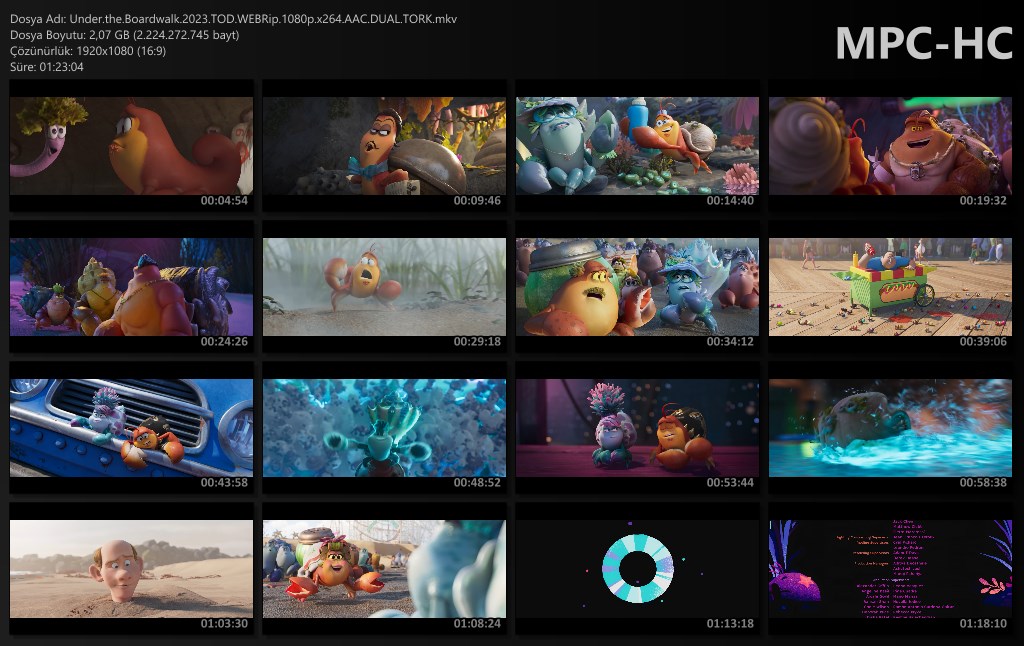1024x646 pixels.
Task: Select the buried man thumbnail at 01:03:30
Action: (x=131, y=569)
